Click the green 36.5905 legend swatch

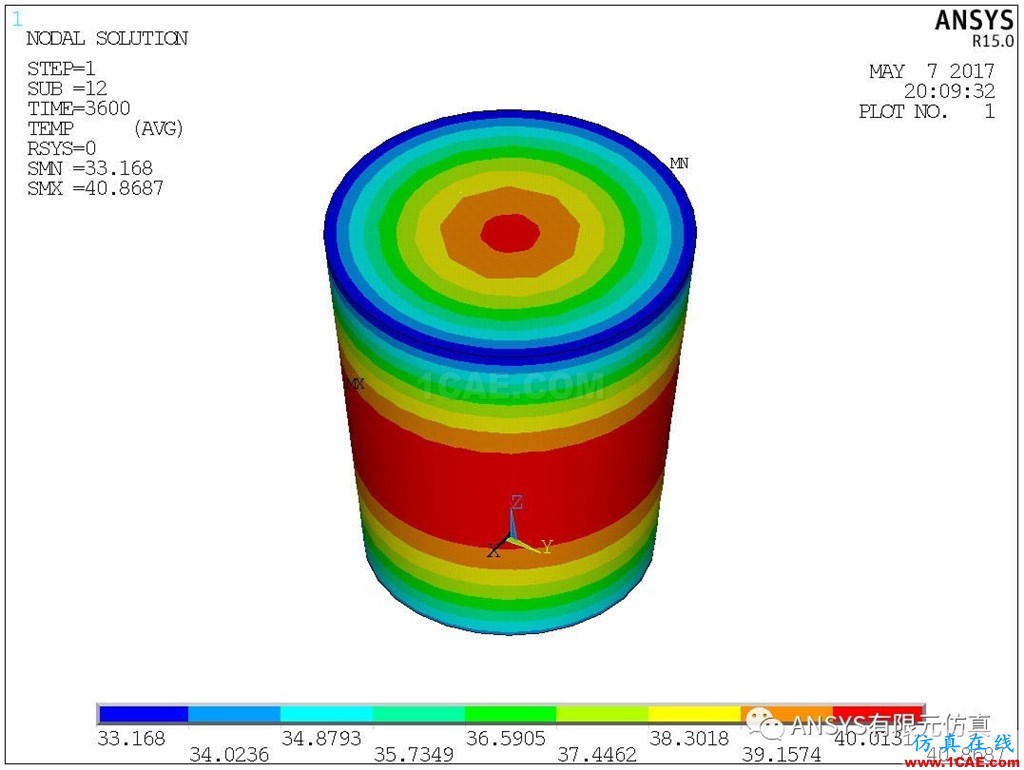[x=510, y=713]
